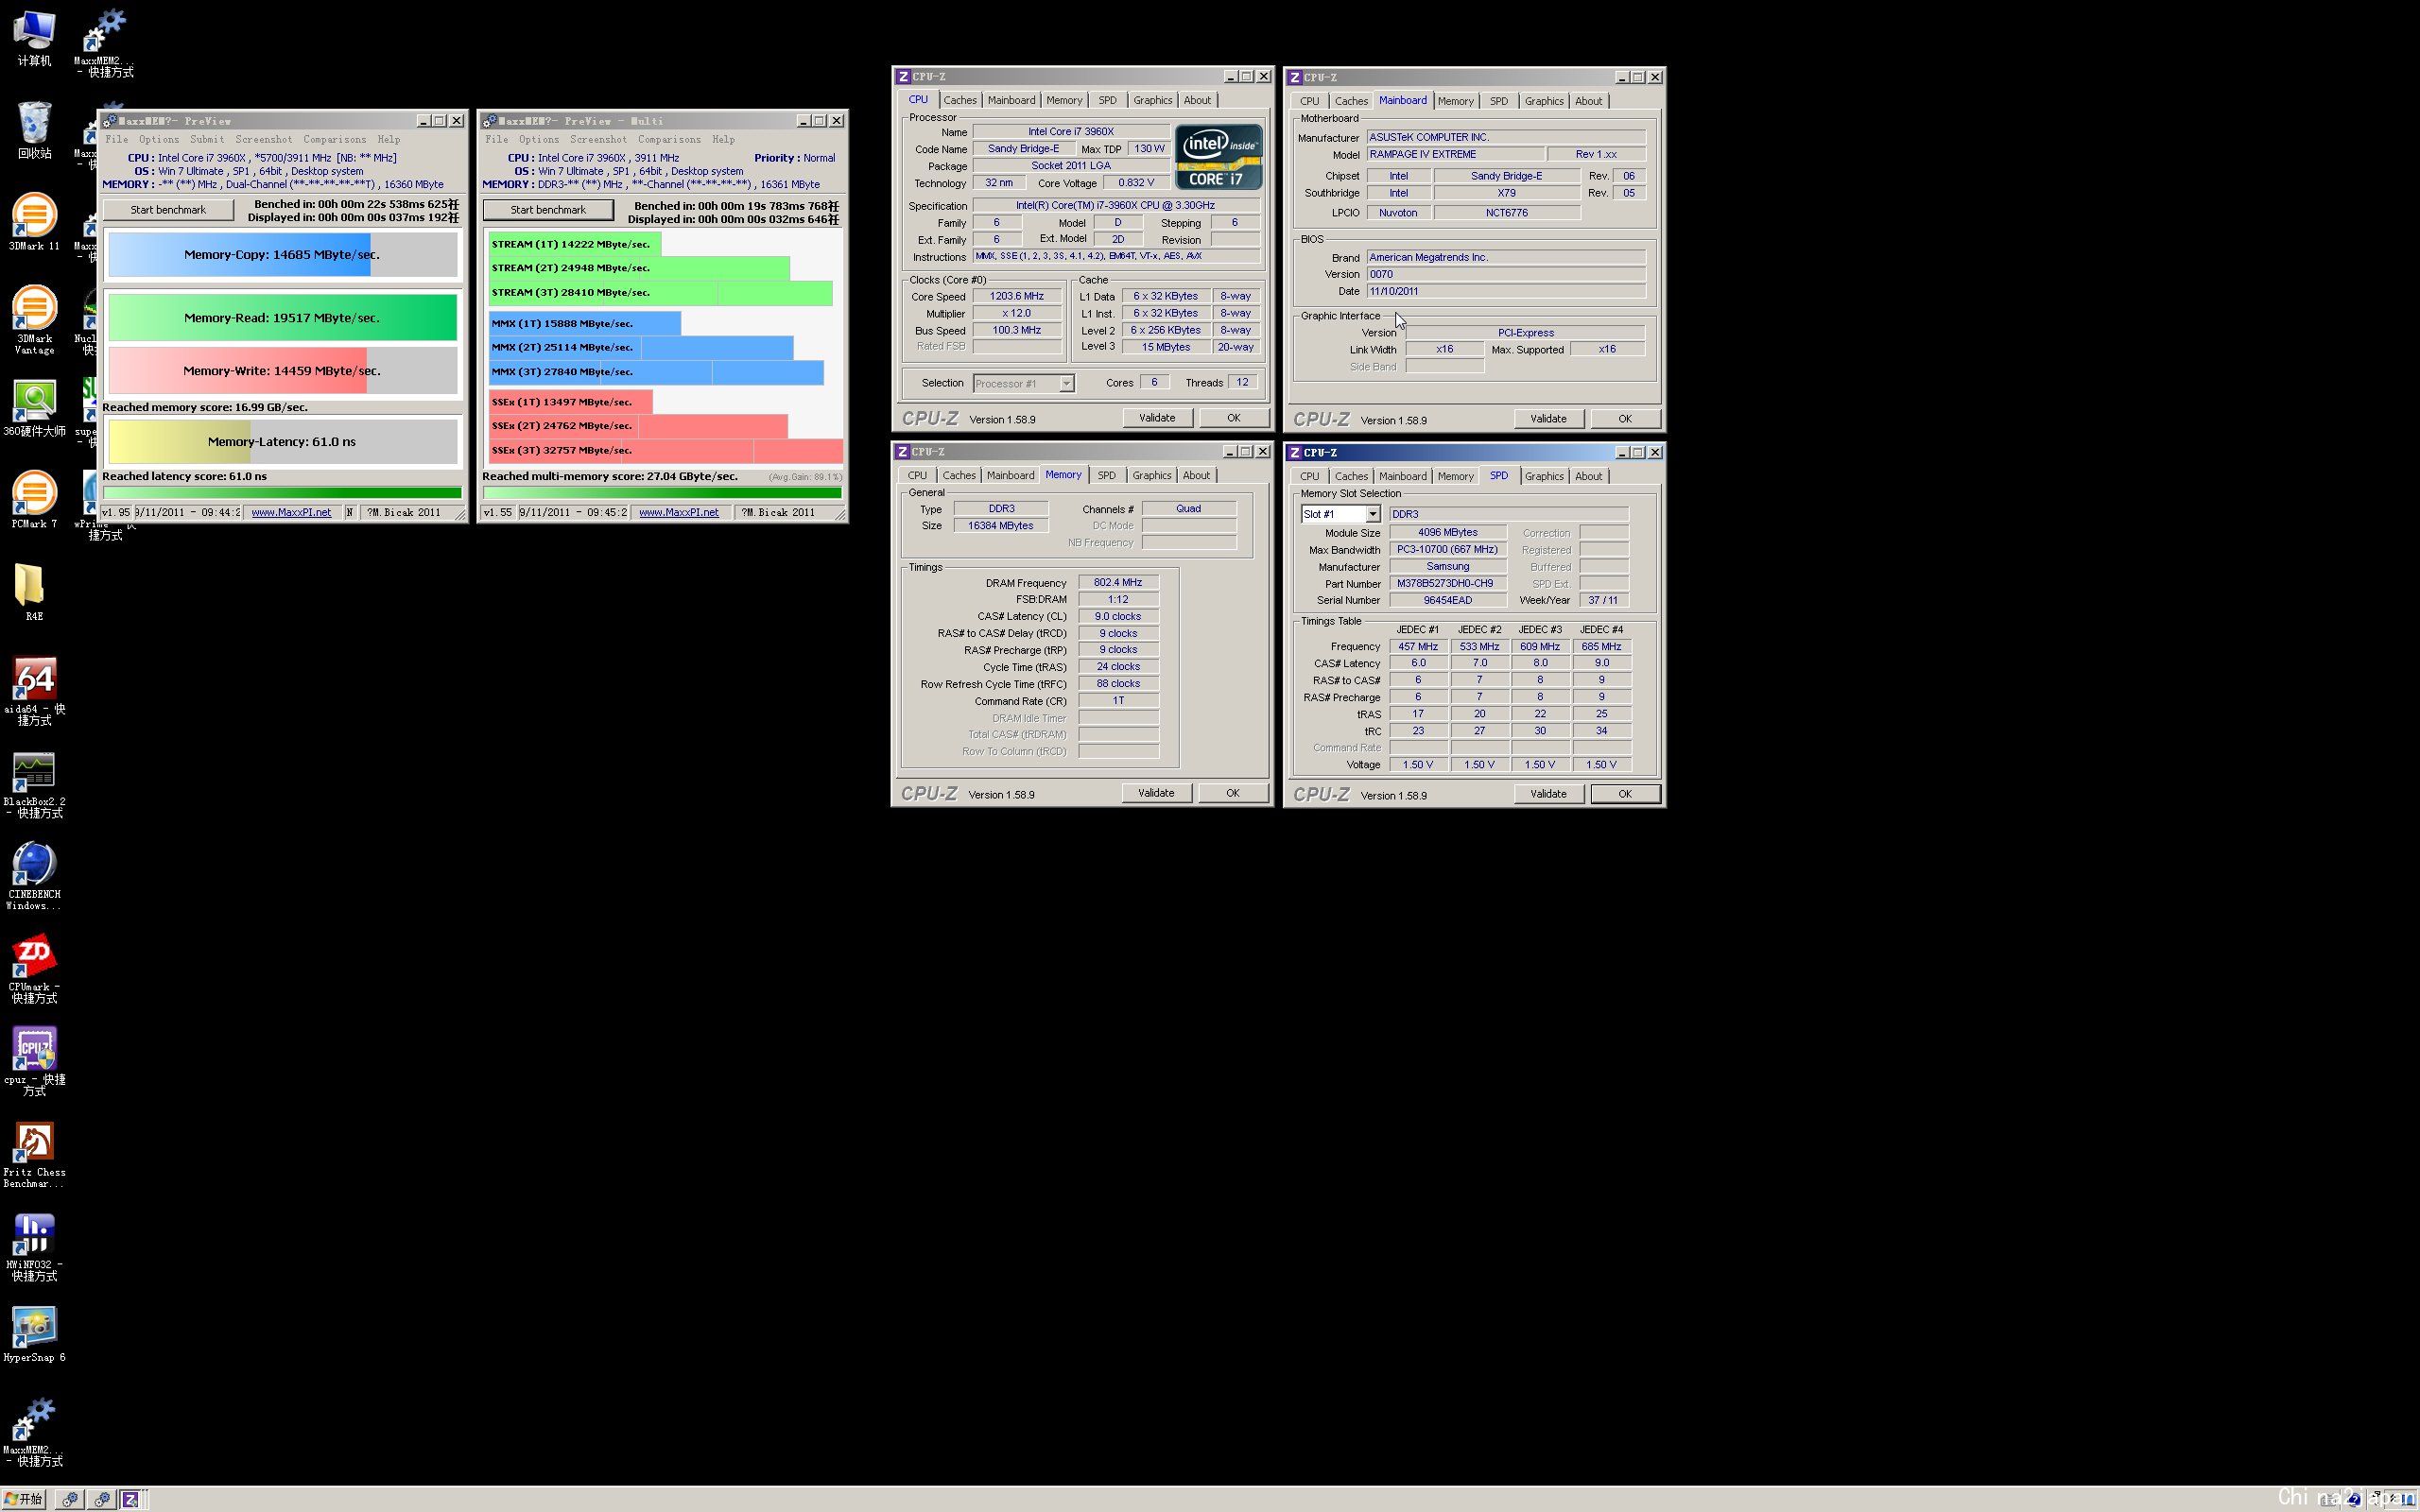Open Comparisons menu in MaxxMEM PreView Multi window
The width and height of the screenshot is (2420, 1512).
(x=669, y=139)
